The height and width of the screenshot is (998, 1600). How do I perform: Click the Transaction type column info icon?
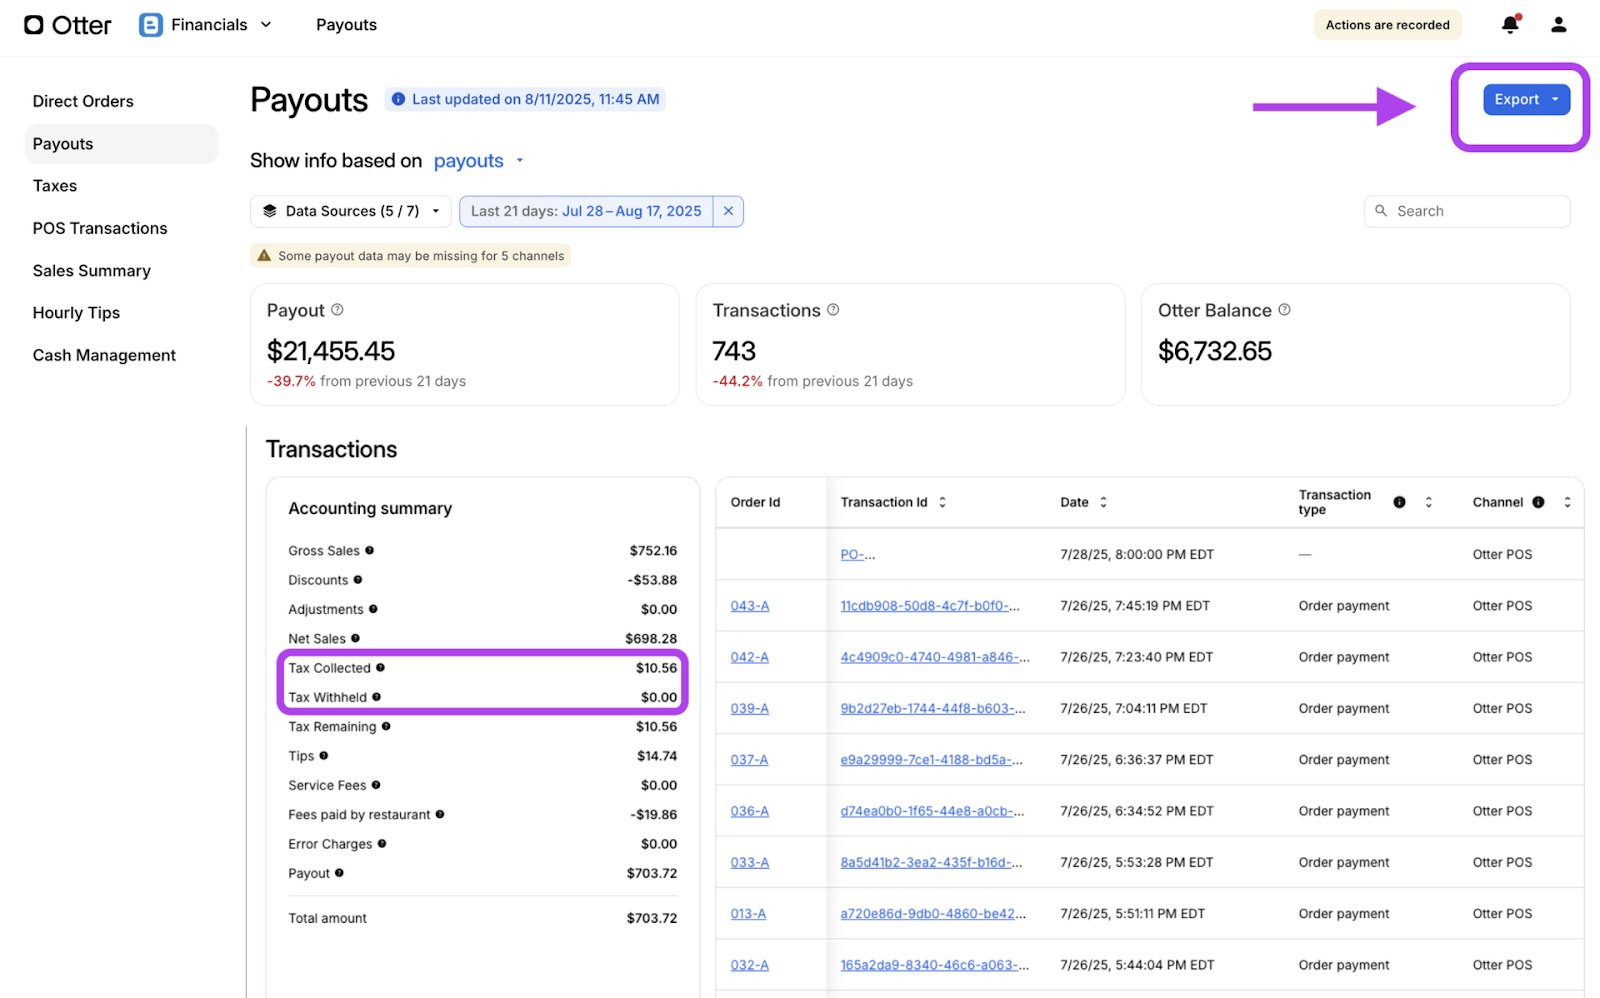pyautogui.click(x=1399, y=502)
